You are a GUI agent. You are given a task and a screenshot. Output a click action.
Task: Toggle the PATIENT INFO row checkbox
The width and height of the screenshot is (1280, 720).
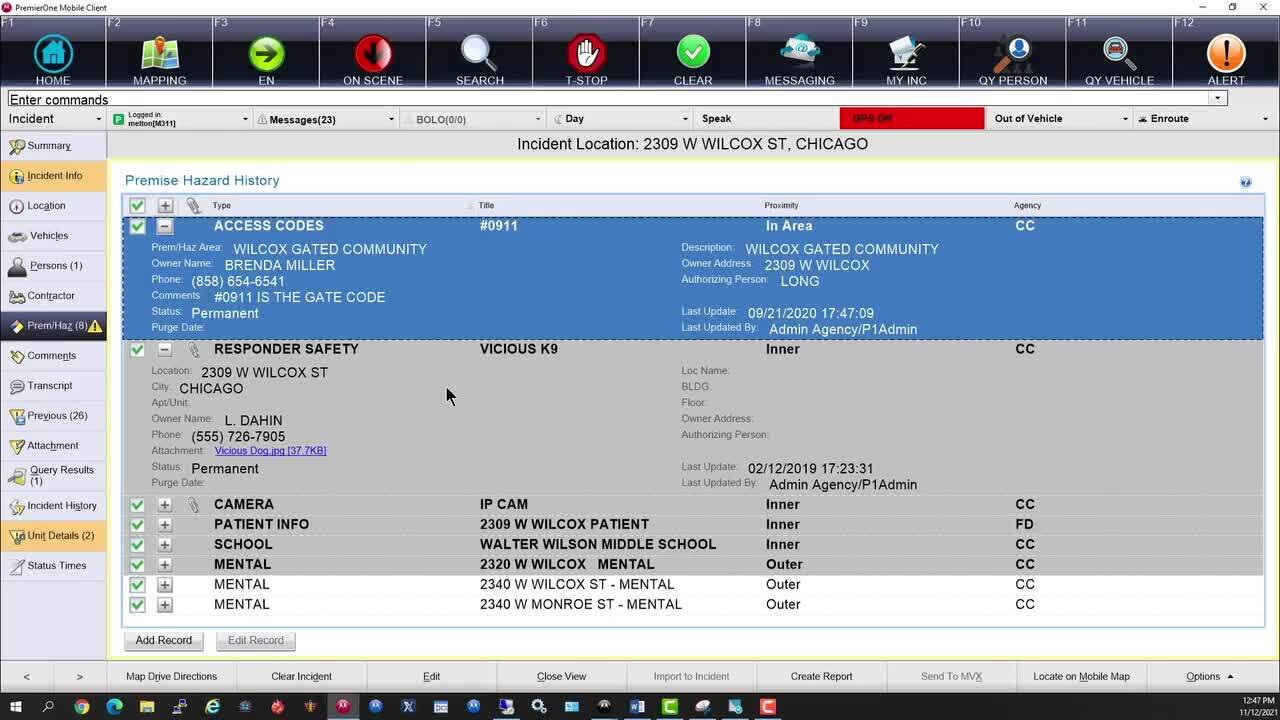[137, 525]
